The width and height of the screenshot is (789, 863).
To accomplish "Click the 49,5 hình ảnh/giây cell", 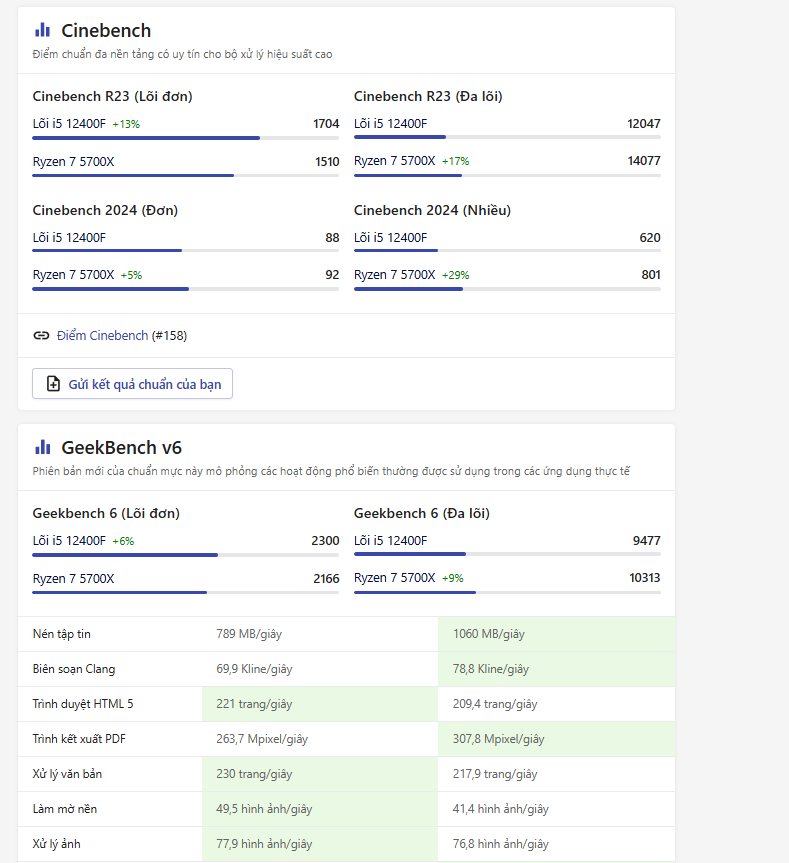I will tap(320, 809).
